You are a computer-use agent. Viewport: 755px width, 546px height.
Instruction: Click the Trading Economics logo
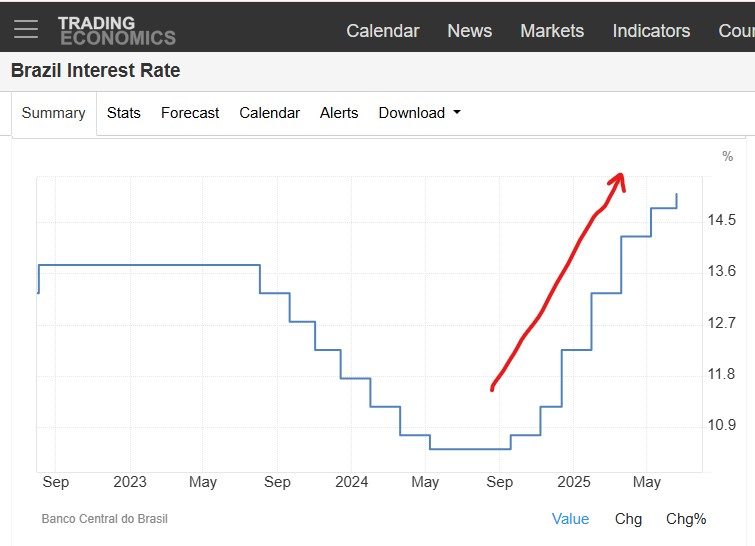point(117,31)
